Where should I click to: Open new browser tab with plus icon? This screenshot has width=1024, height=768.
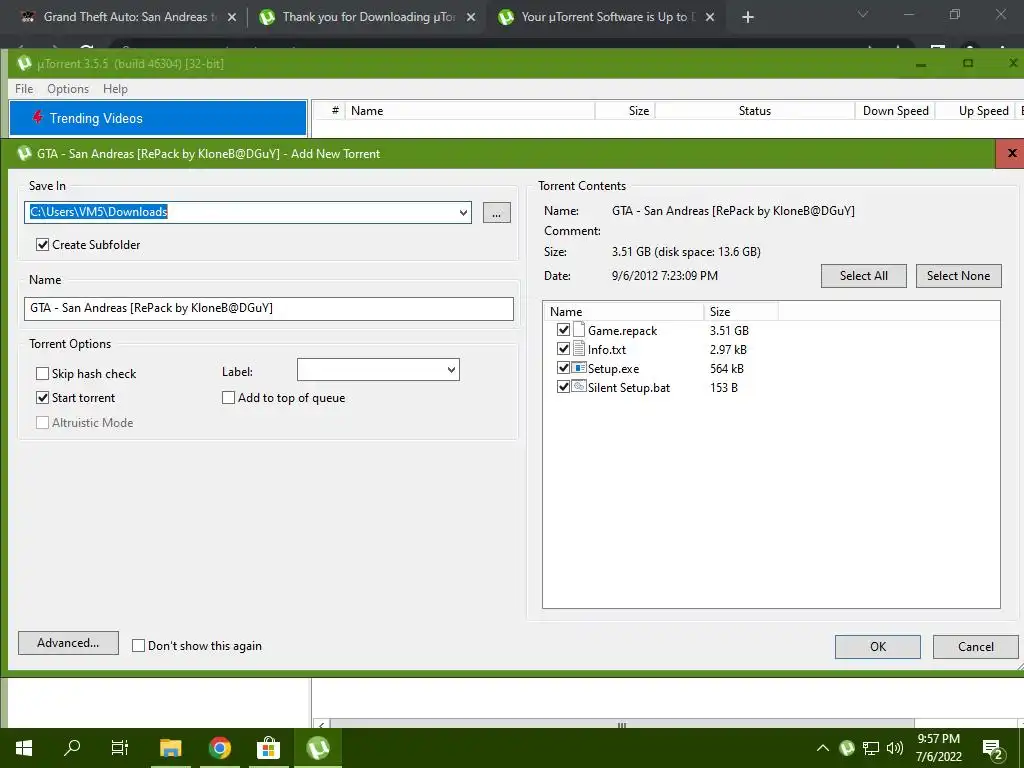tap(748, 18)
